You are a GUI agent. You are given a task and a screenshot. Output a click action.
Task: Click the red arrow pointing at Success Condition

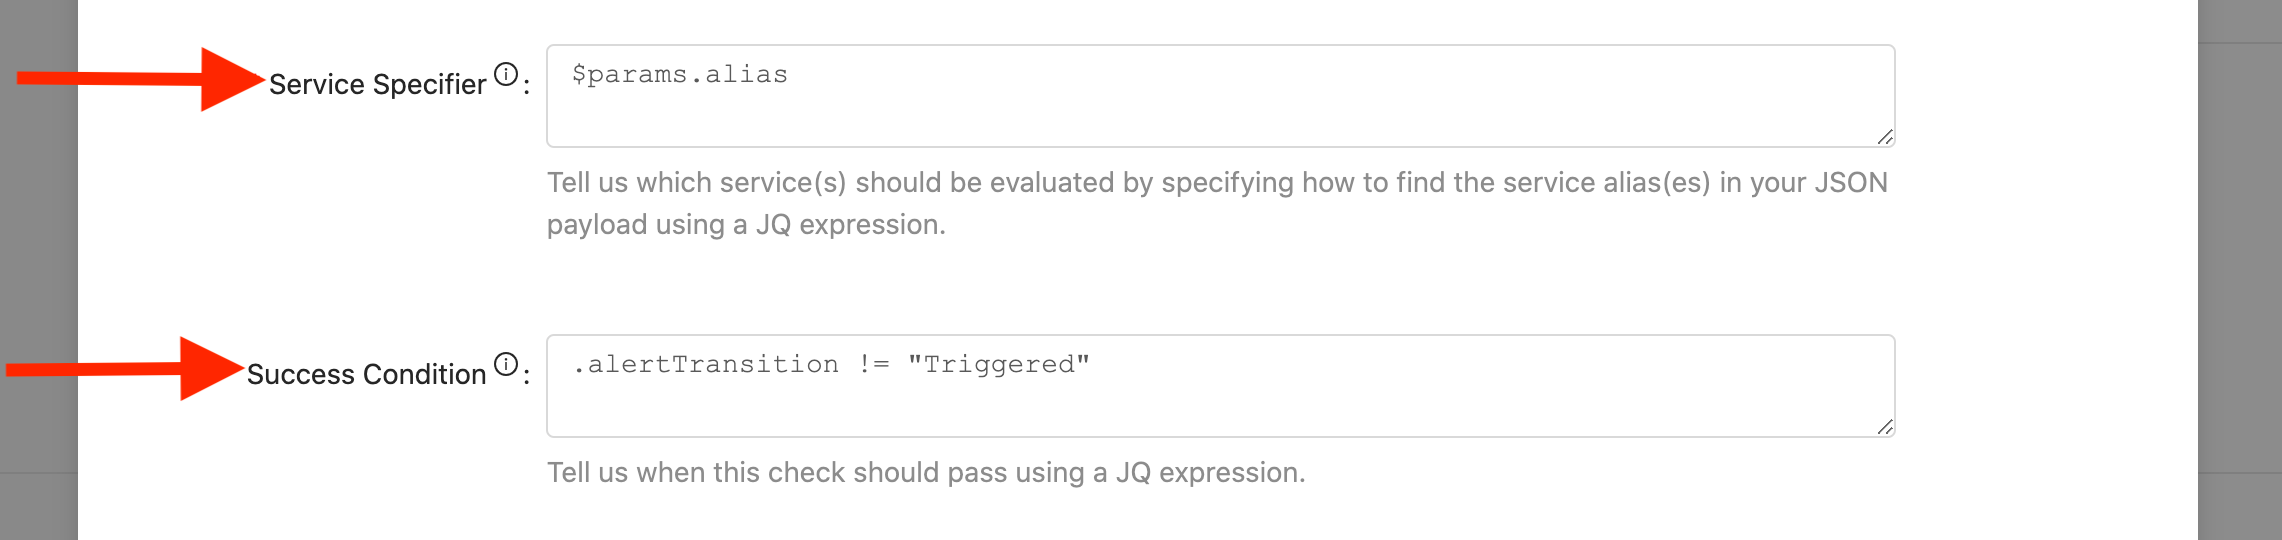(125, 369)
